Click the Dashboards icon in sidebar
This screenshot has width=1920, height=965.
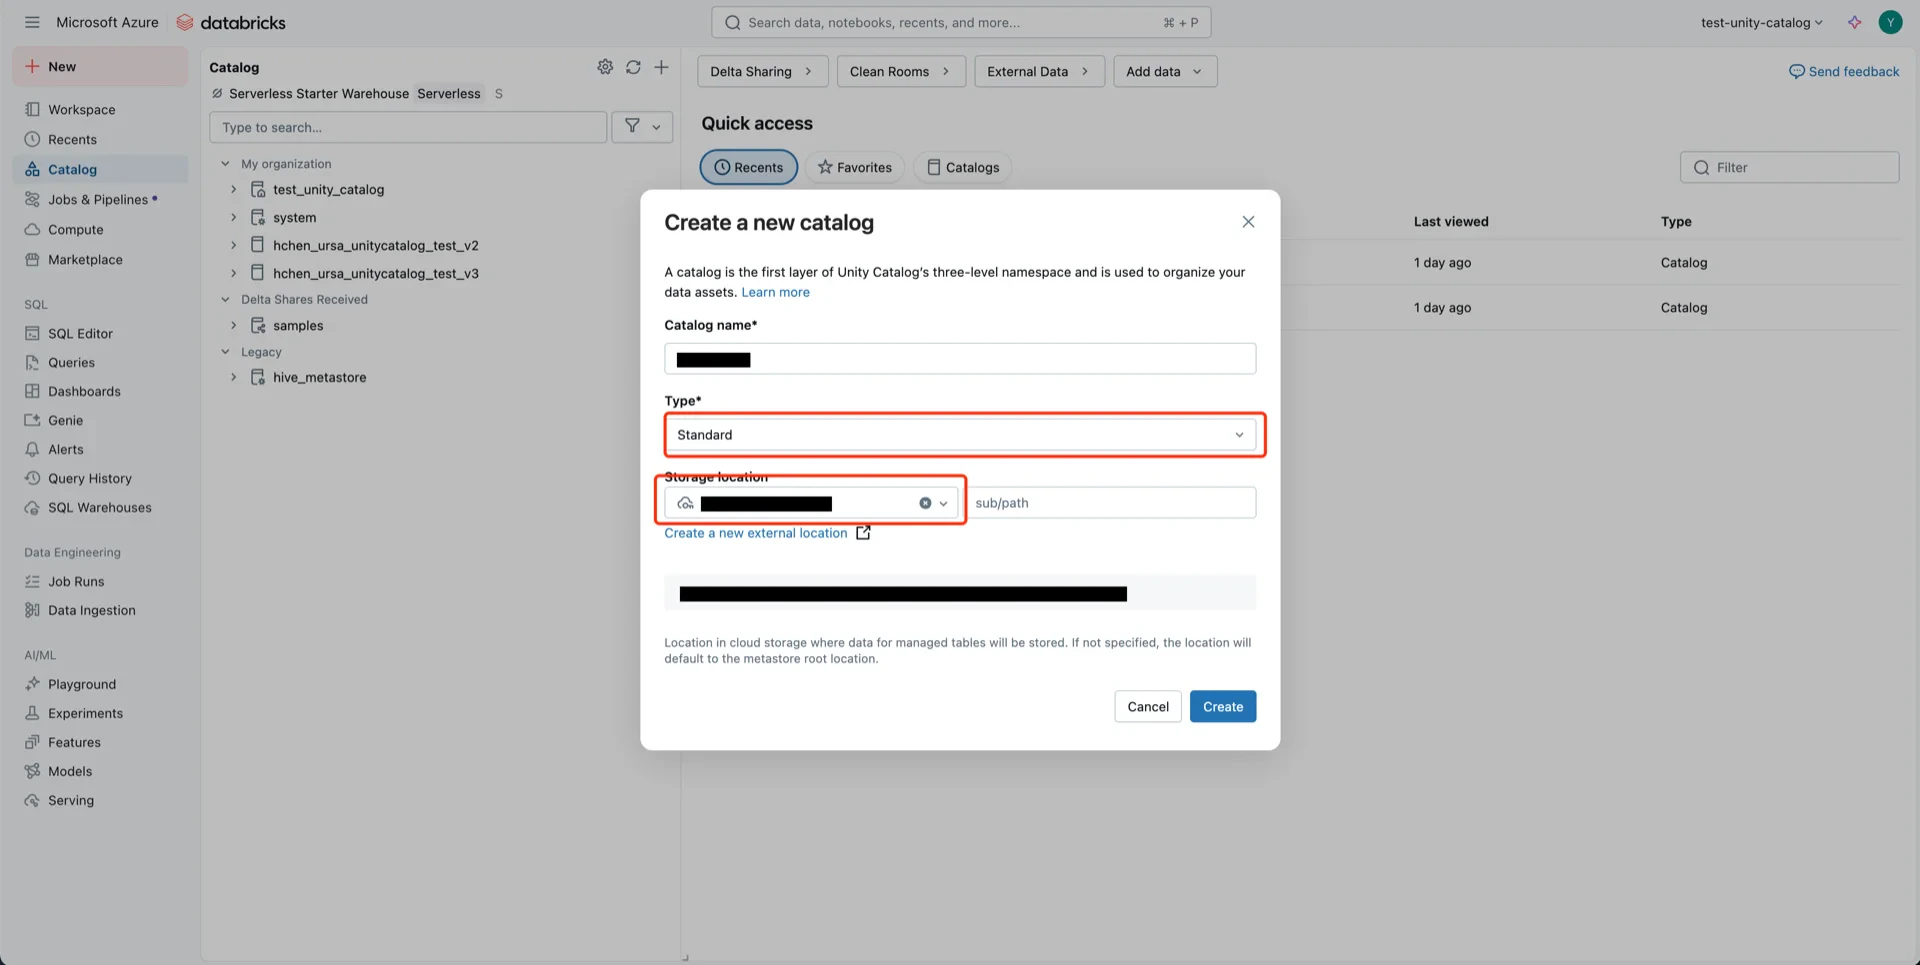(x=32, y=391)
